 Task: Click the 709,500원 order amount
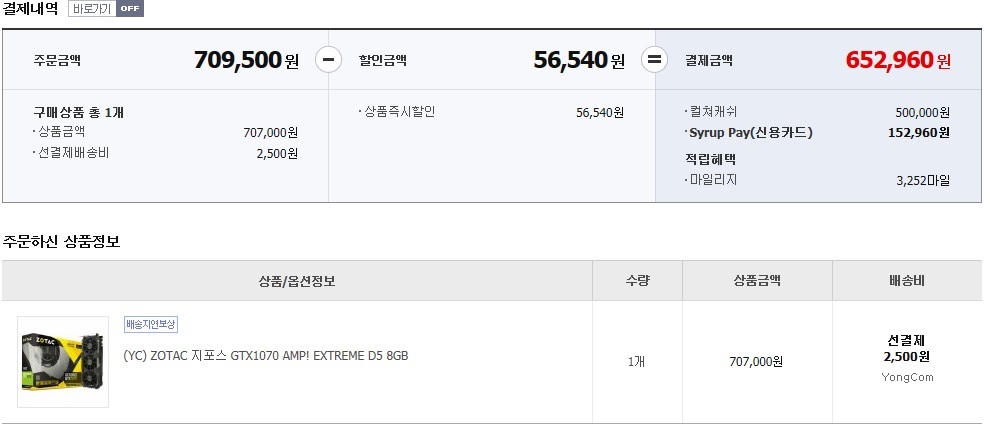[x=246, y=60]
